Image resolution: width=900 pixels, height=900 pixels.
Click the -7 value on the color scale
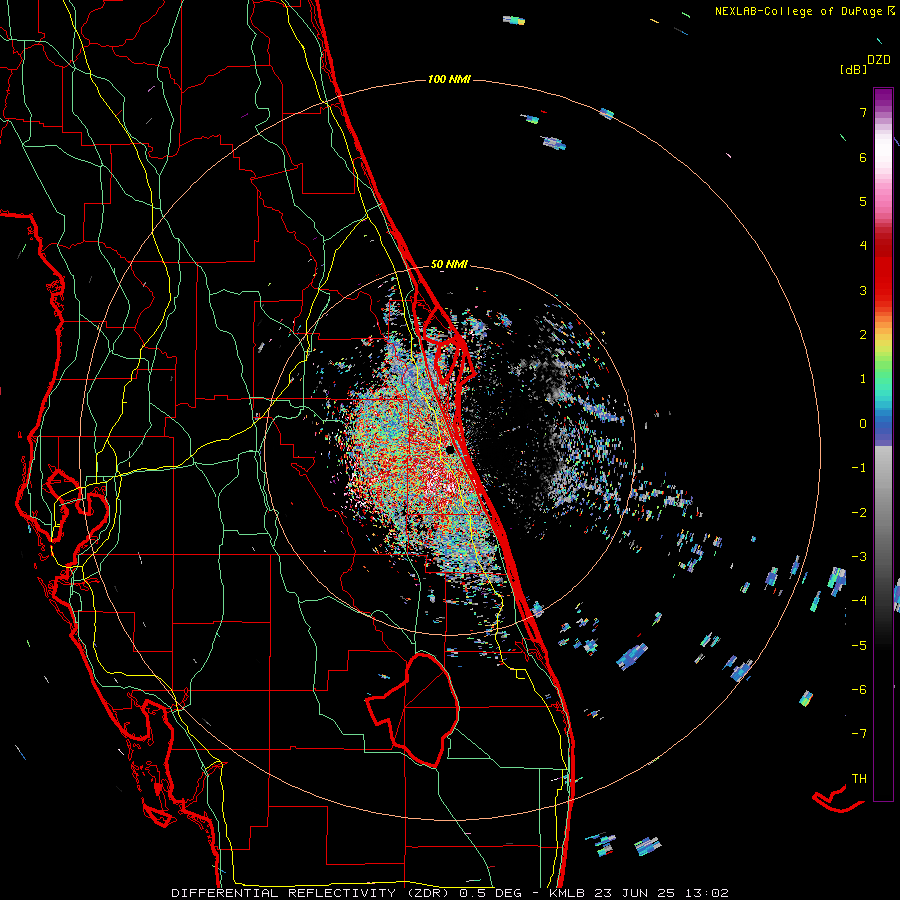point(859,734)
